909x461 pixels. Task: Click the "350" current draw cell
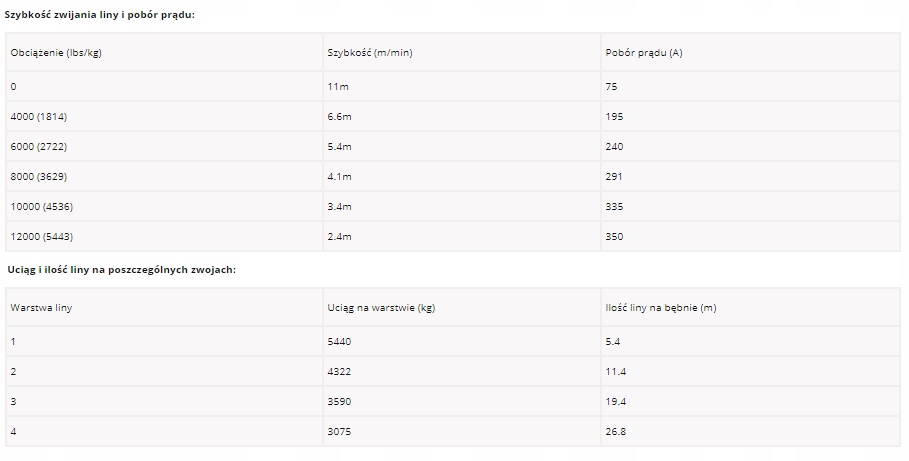point(614,237)
